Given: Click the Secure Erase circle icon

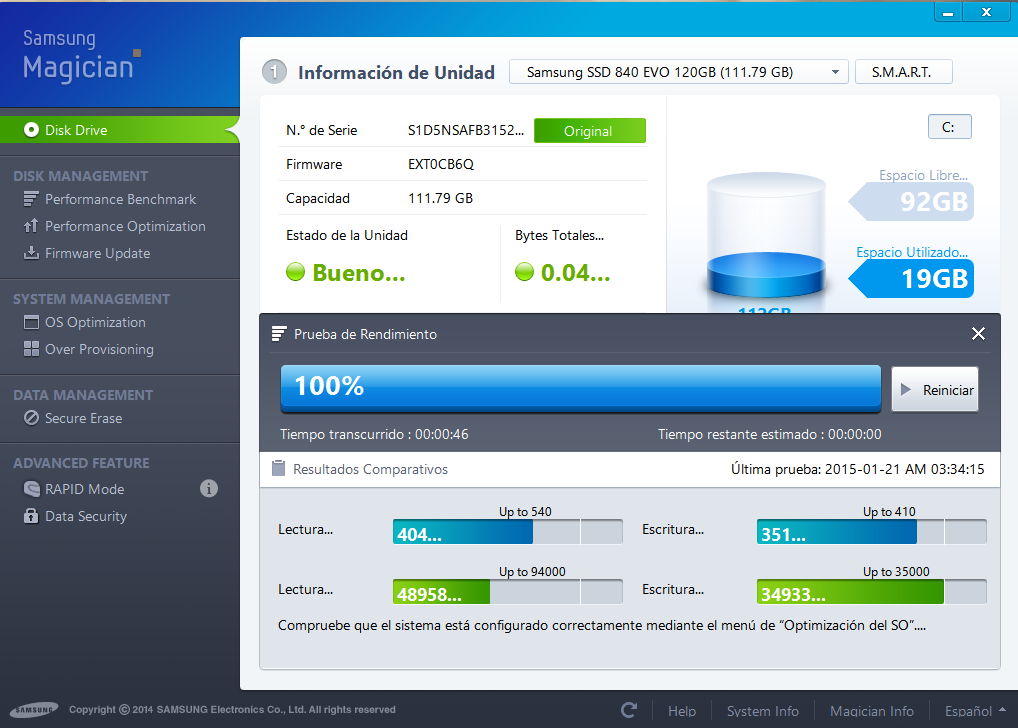Looking at the screenshot, I should [x=31, y=418].
